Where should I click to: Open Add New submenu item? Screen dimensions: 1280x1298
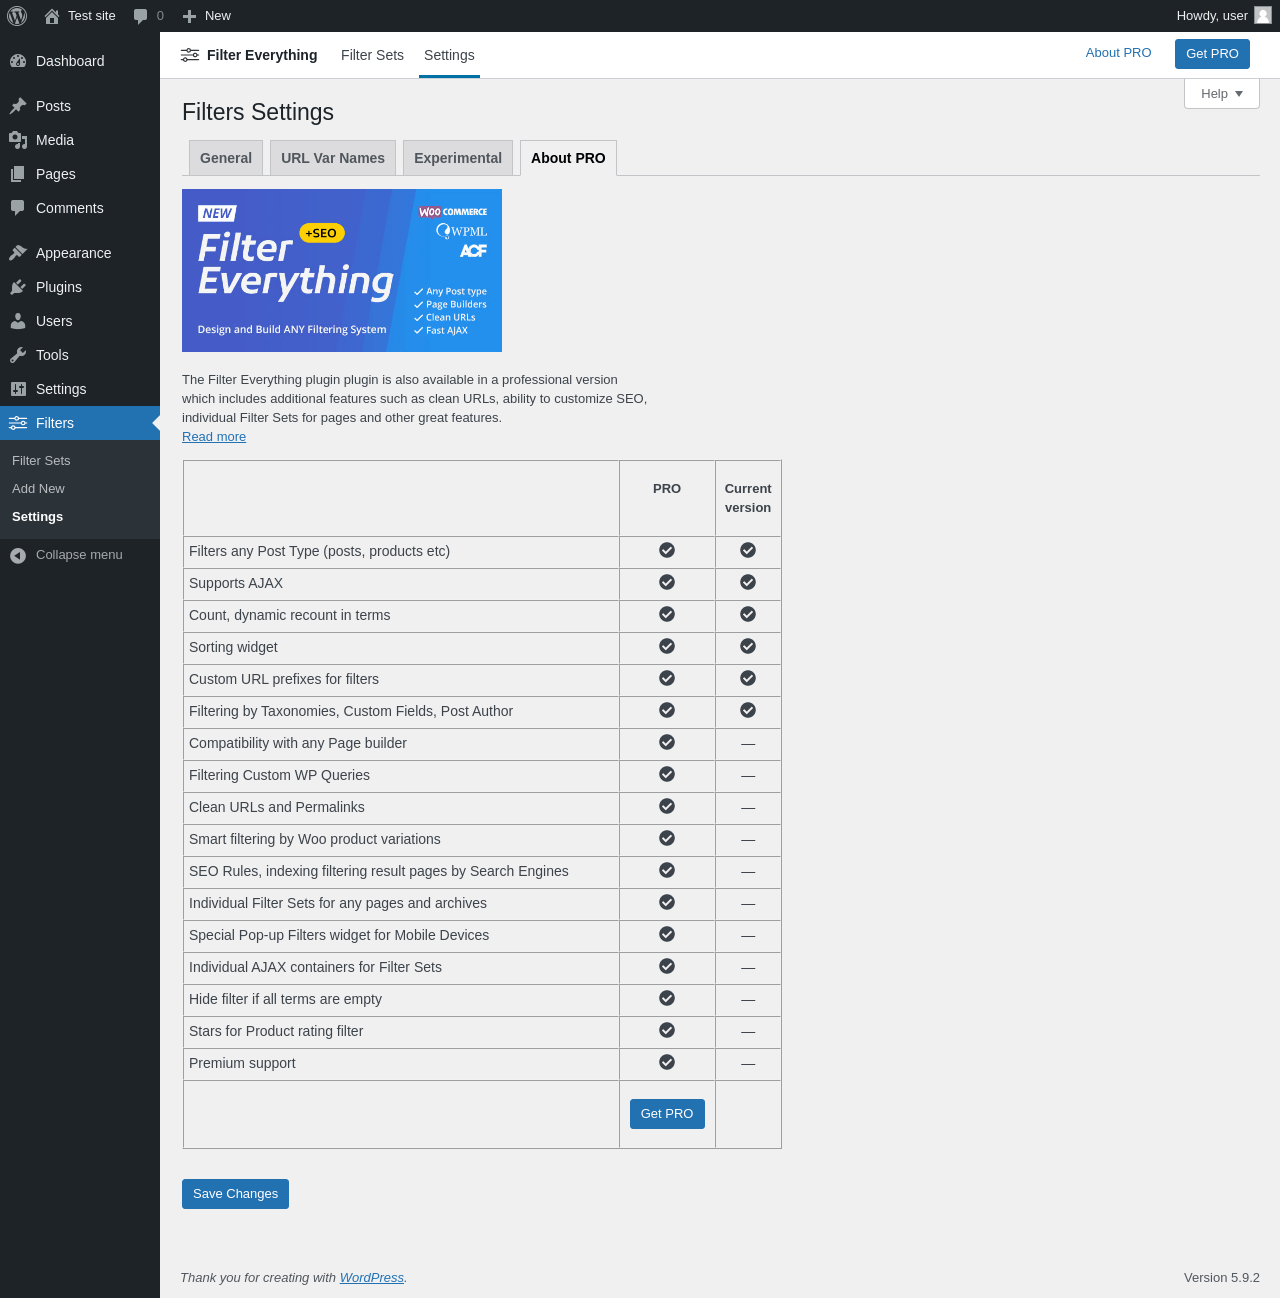point(38,489)
